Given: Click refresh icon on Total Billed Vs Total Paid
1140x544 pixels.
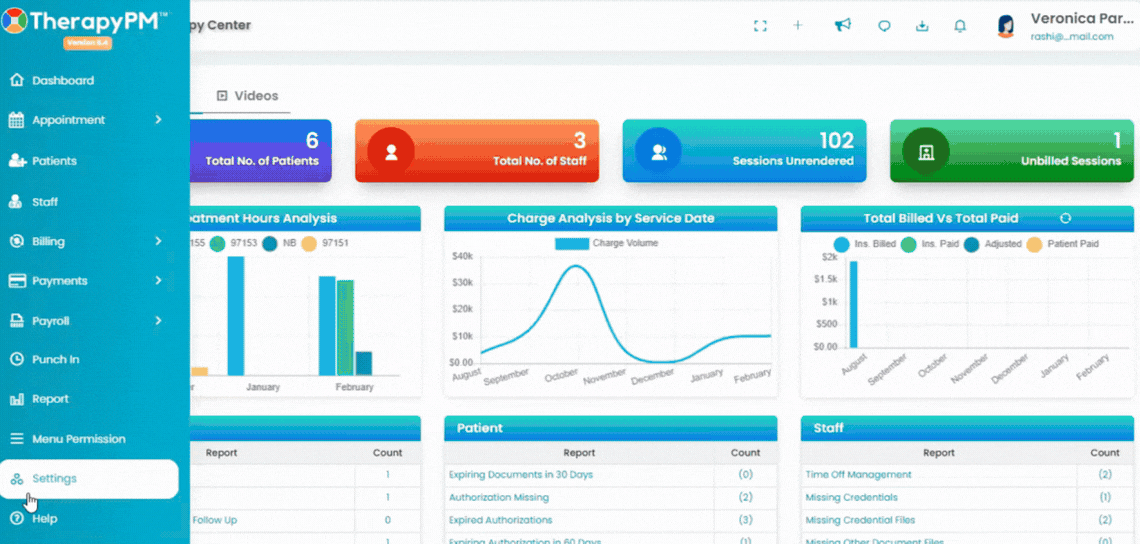Looking at the screenshot, I should click(x=1066, y=218).
